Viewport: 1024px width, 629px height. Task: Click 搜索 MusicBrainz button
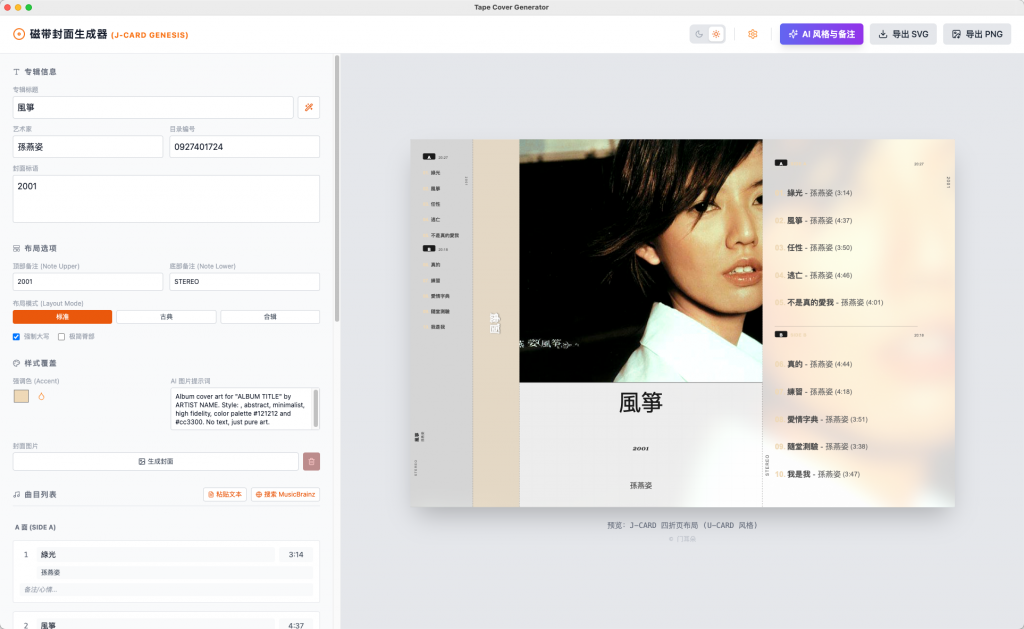pyautogui.click(x=285, y=494)
